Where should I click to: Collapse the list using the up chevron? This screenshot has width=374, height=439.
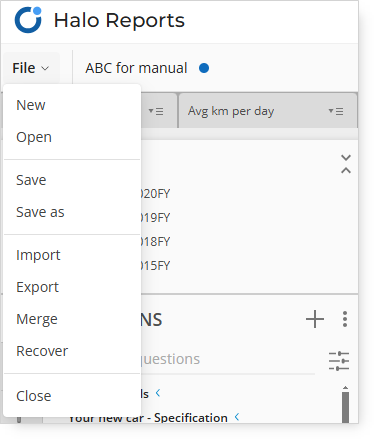346,170
